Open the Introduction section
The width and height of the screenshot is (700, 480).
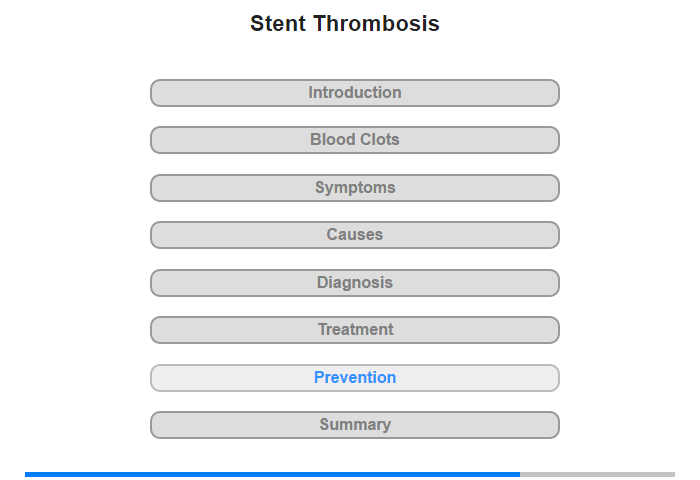pyautogui.click(x=354, y=93)
